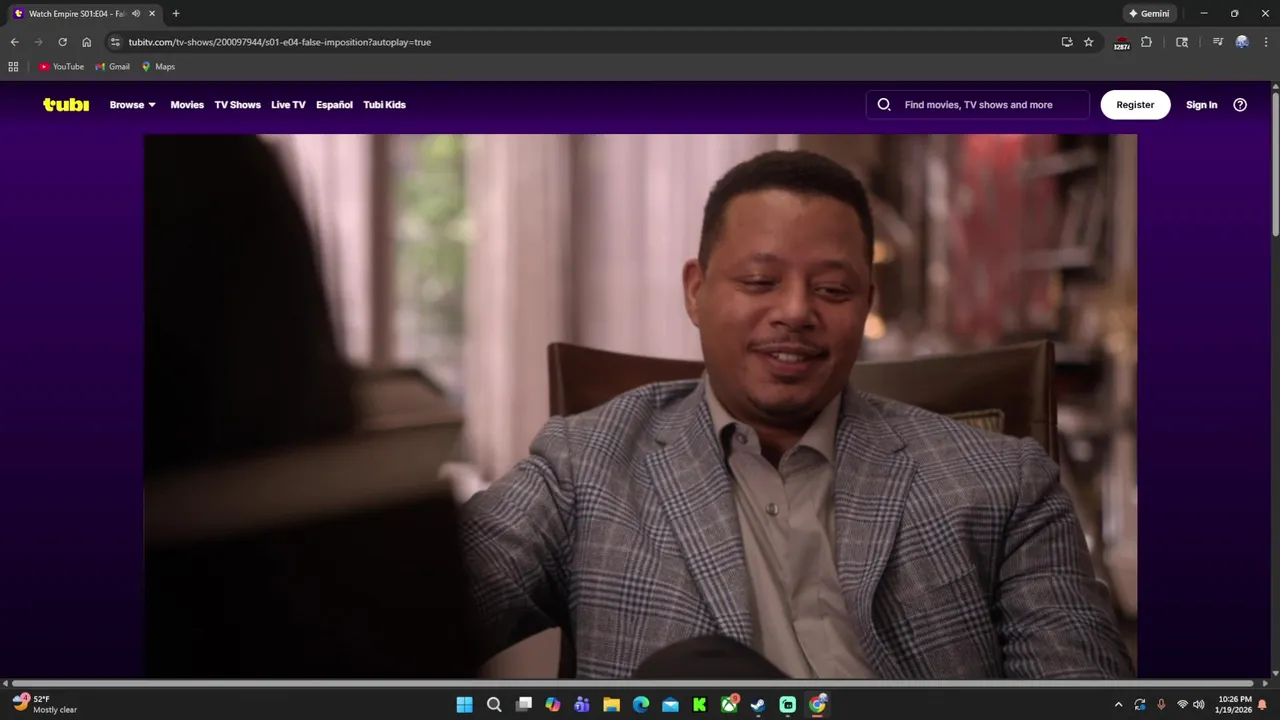This screenshot has height=720, width=1280.
Task: Reload the current page
Action: pos(62,42)
